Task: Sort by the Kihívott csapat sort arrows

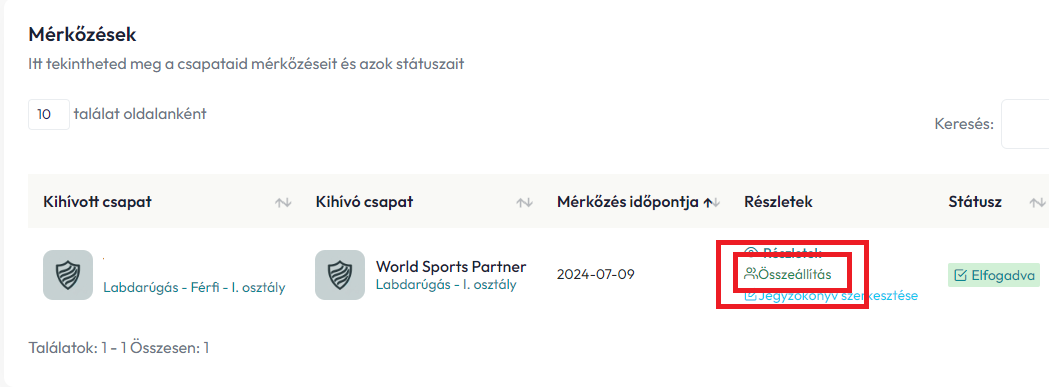Action: pyautogui.click(x=284, y=202)
